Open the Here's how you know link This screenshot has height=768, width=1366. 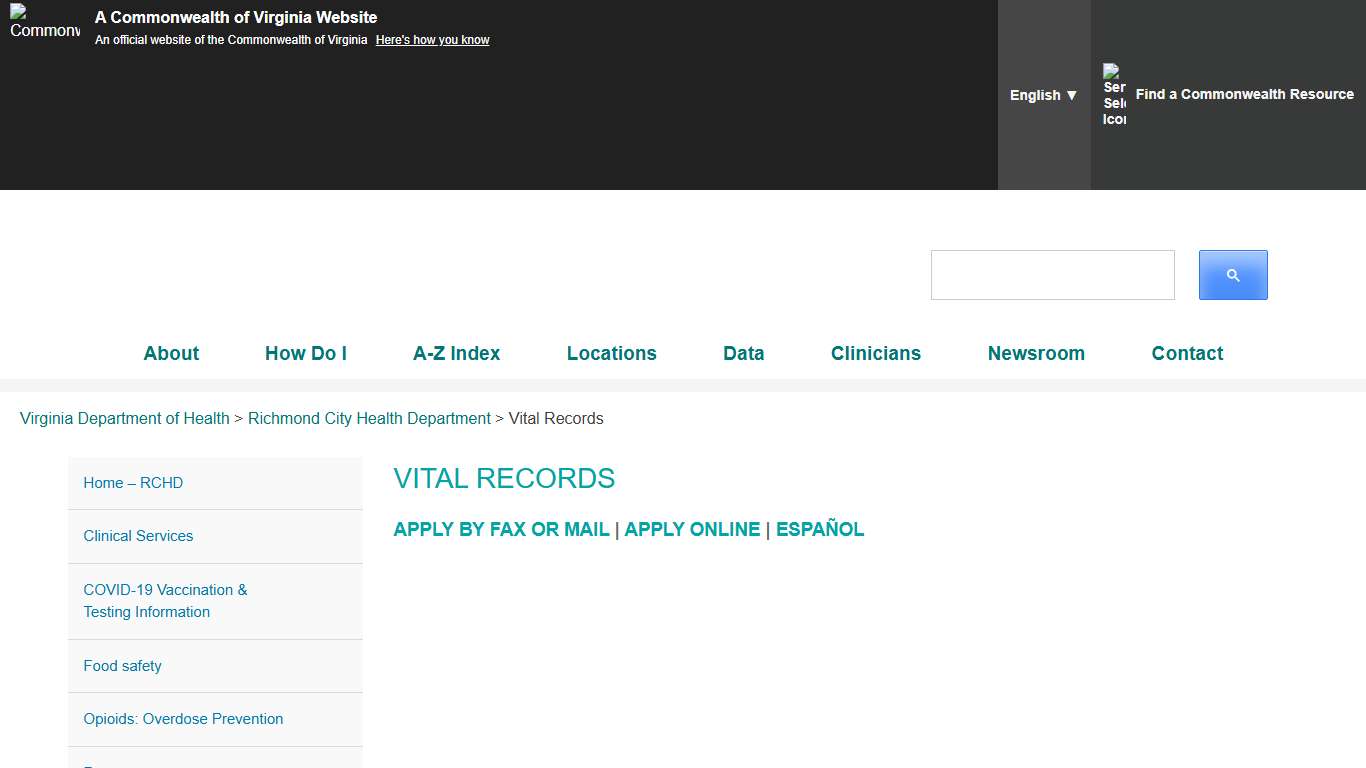coord(432,39)
